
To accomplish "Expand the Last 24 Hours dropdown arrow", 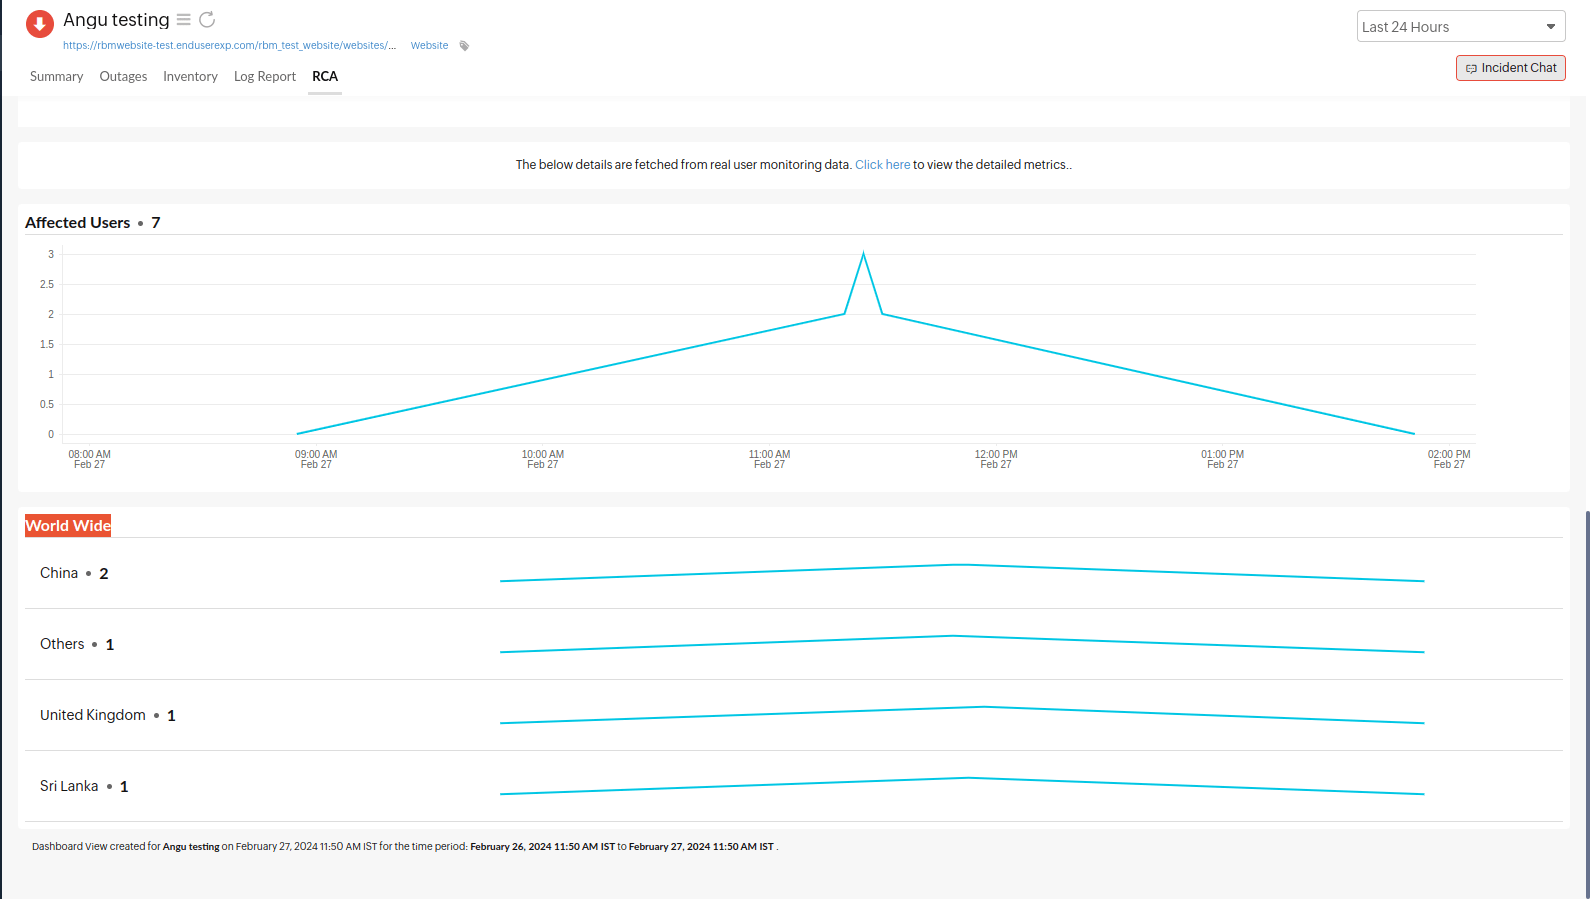I will point(1550,27).
